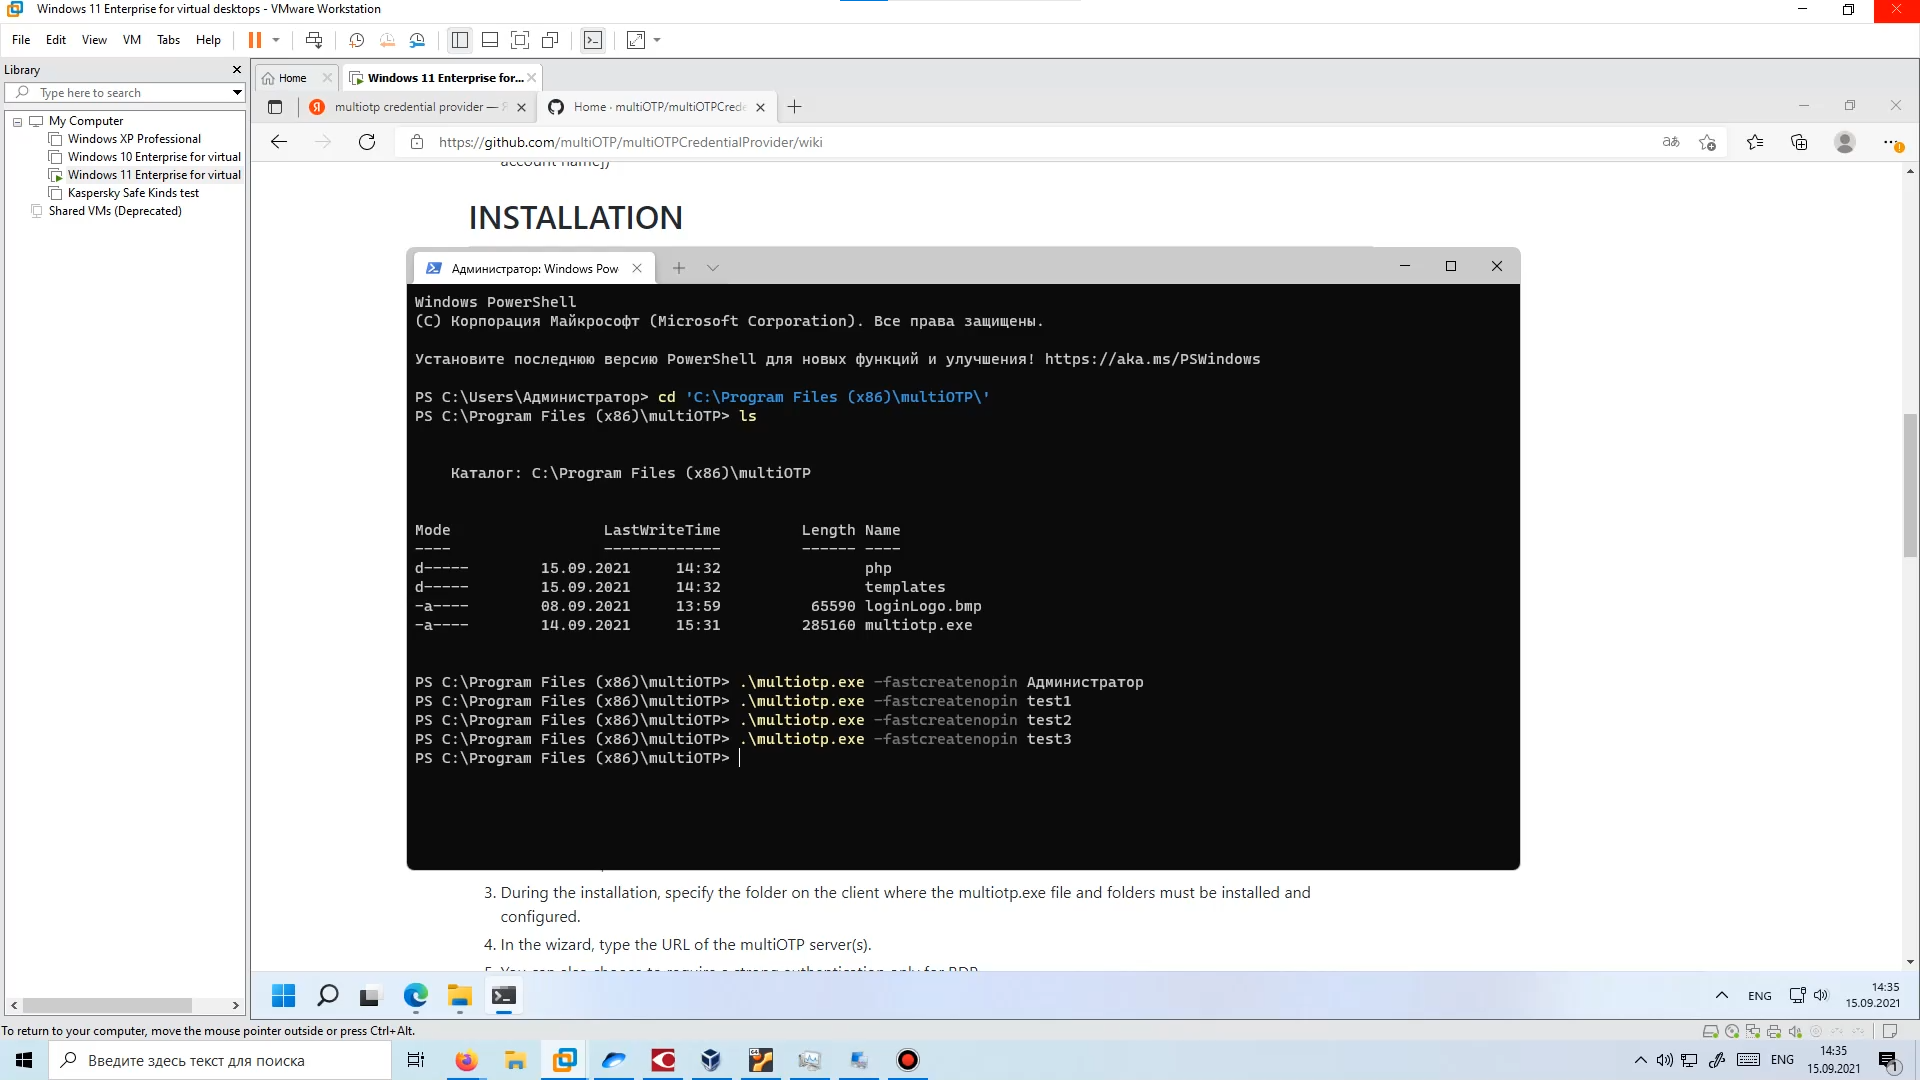Open the stretch guest display dropdown
Screen dimensions: 1920x1080
click(x=656, y=40)
